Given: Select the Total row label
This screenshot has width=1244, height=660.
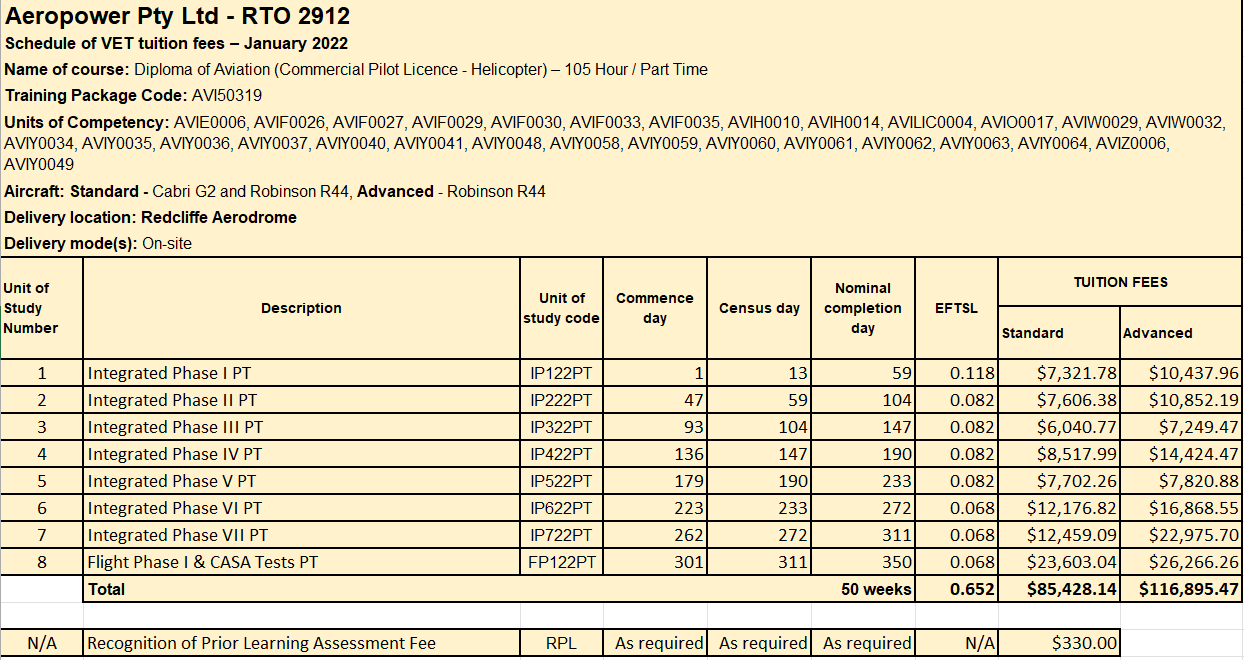Looking at the screenshot, I should 106,589.
